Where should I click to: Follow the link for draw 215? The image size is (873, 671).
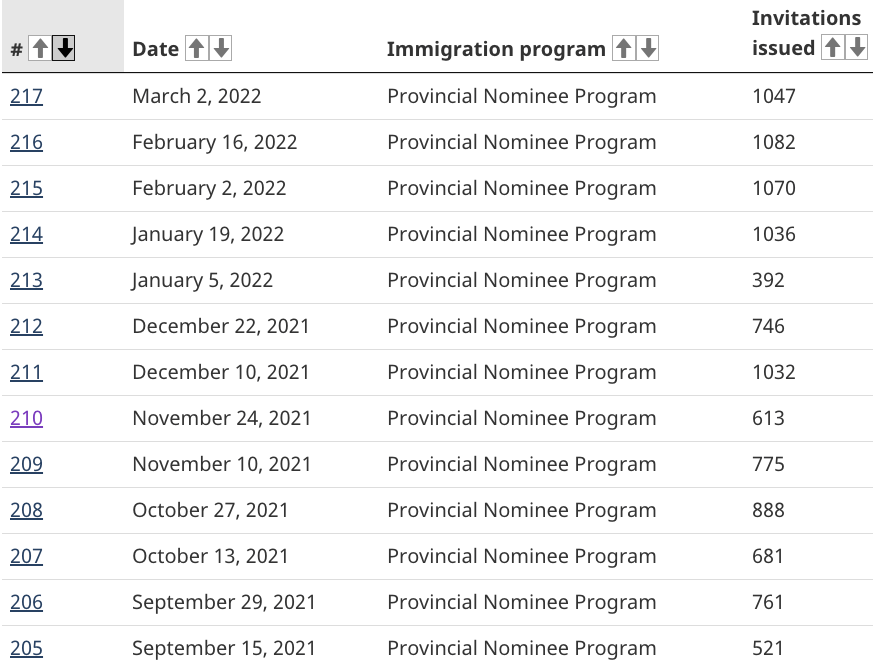click(26, 188)
